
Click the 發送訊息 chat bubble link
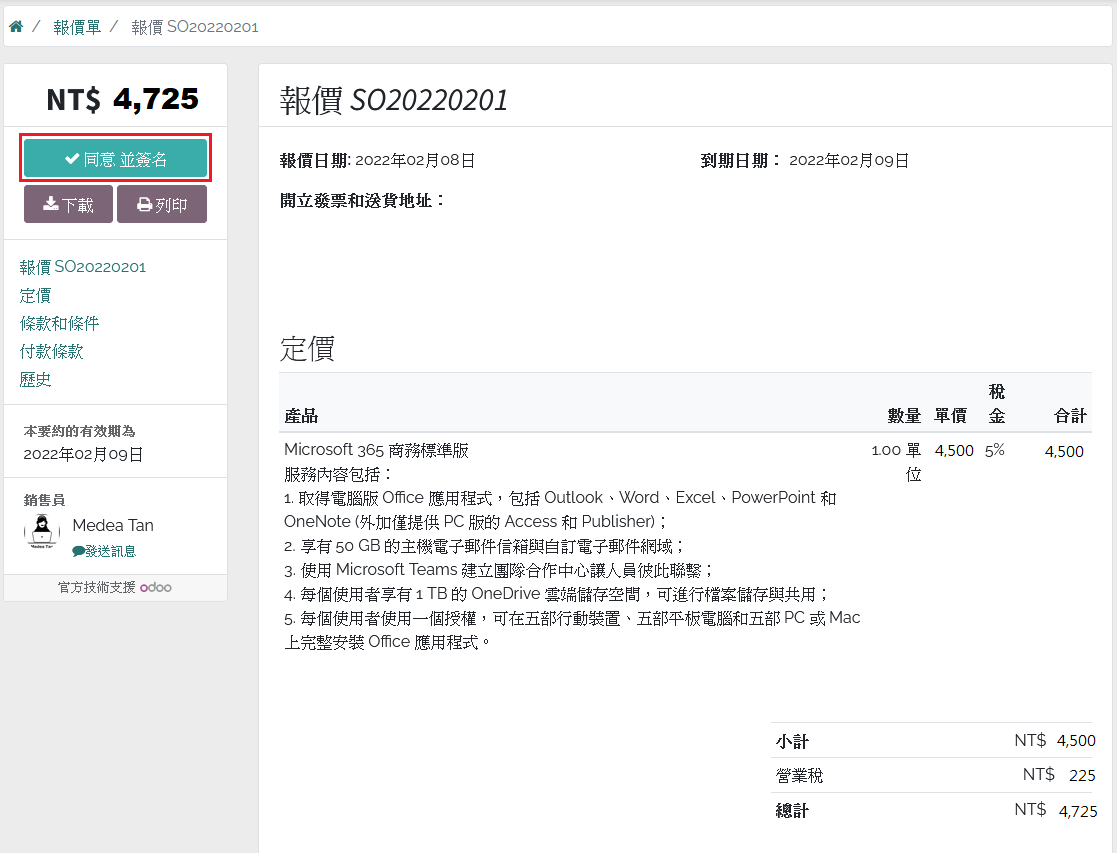click(104, 551)
